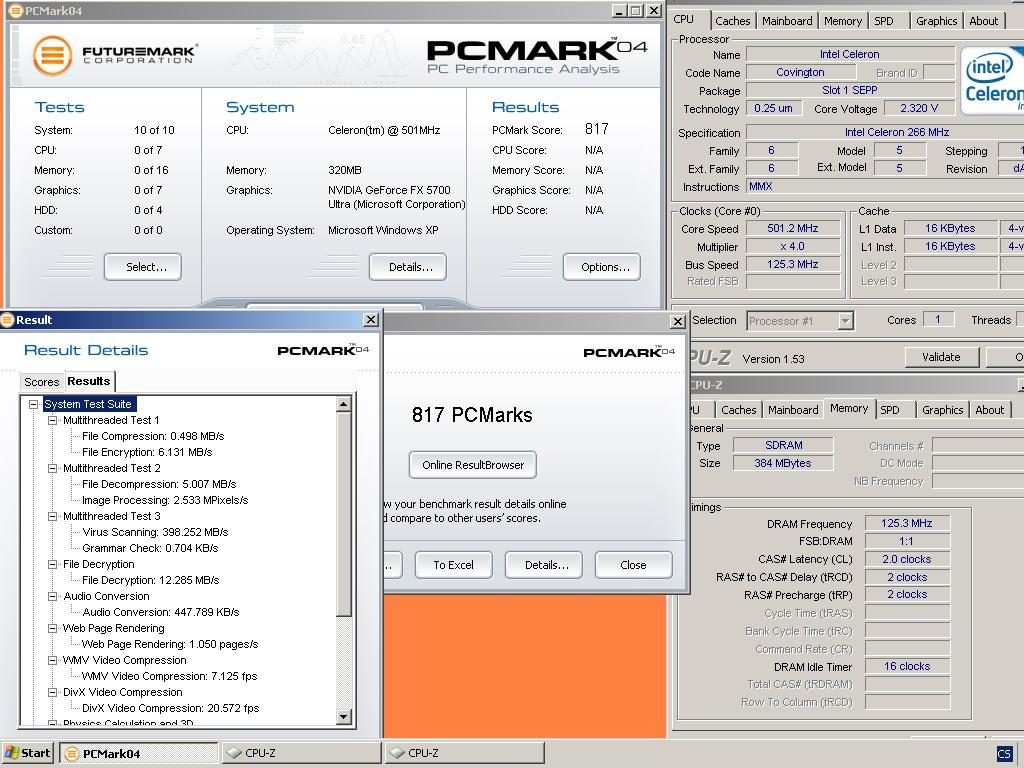Open the Graphics tab in lower CPU-Z
Screen dimensions: 1024x768
tap(942, 410)
